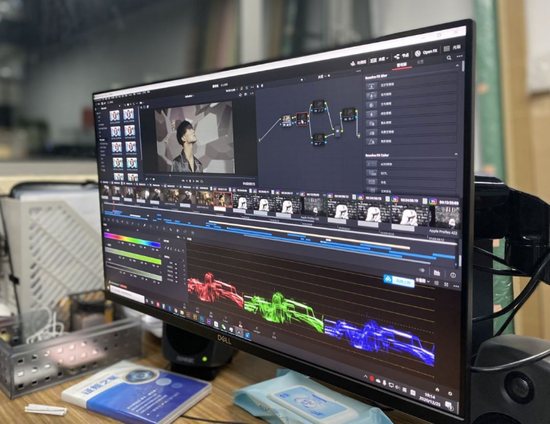Click the microphone icon in system tray
Viewport: 550px width, 424px height.
click(x=384, y=383)
